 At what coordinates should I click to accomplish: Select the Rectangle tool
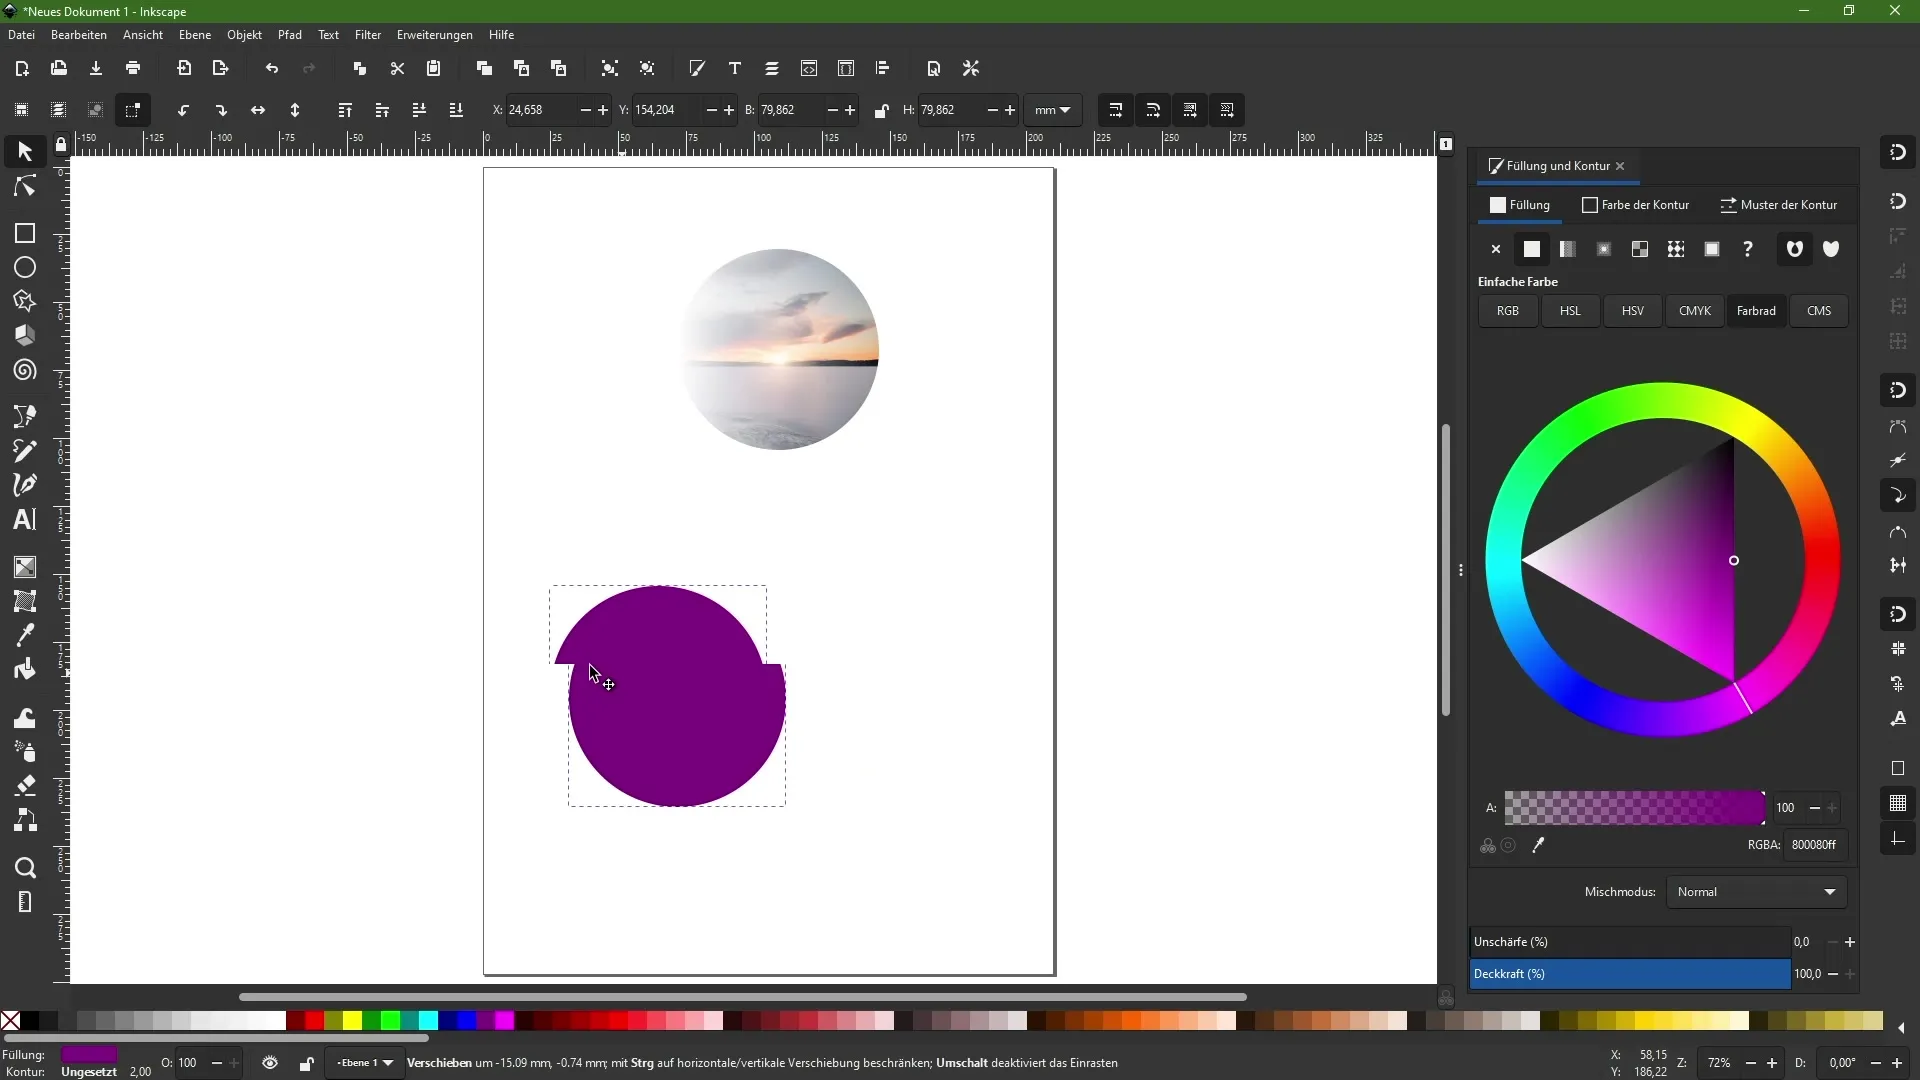tap(24, 233)
